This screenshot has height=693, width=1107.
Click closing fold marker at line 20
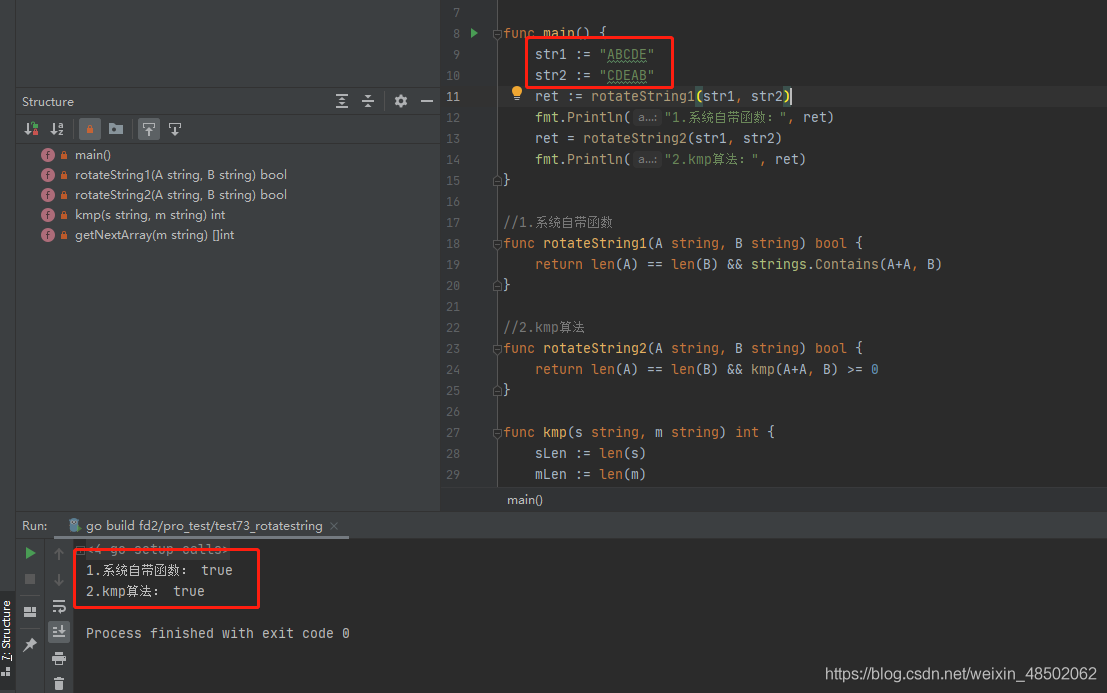click(x=497, y=285)
